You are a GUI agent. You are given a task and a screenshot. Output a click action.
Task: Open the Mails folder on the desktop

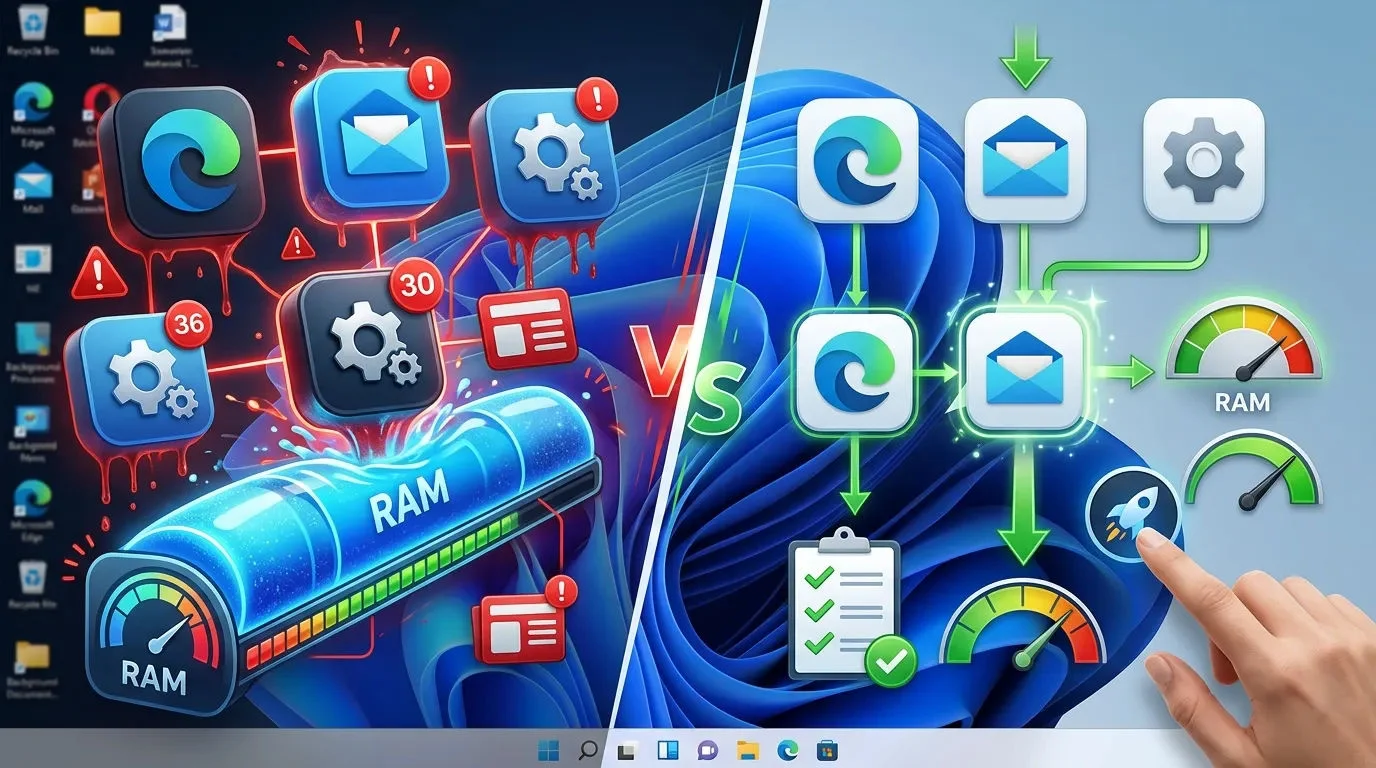[x=101, y=30]
